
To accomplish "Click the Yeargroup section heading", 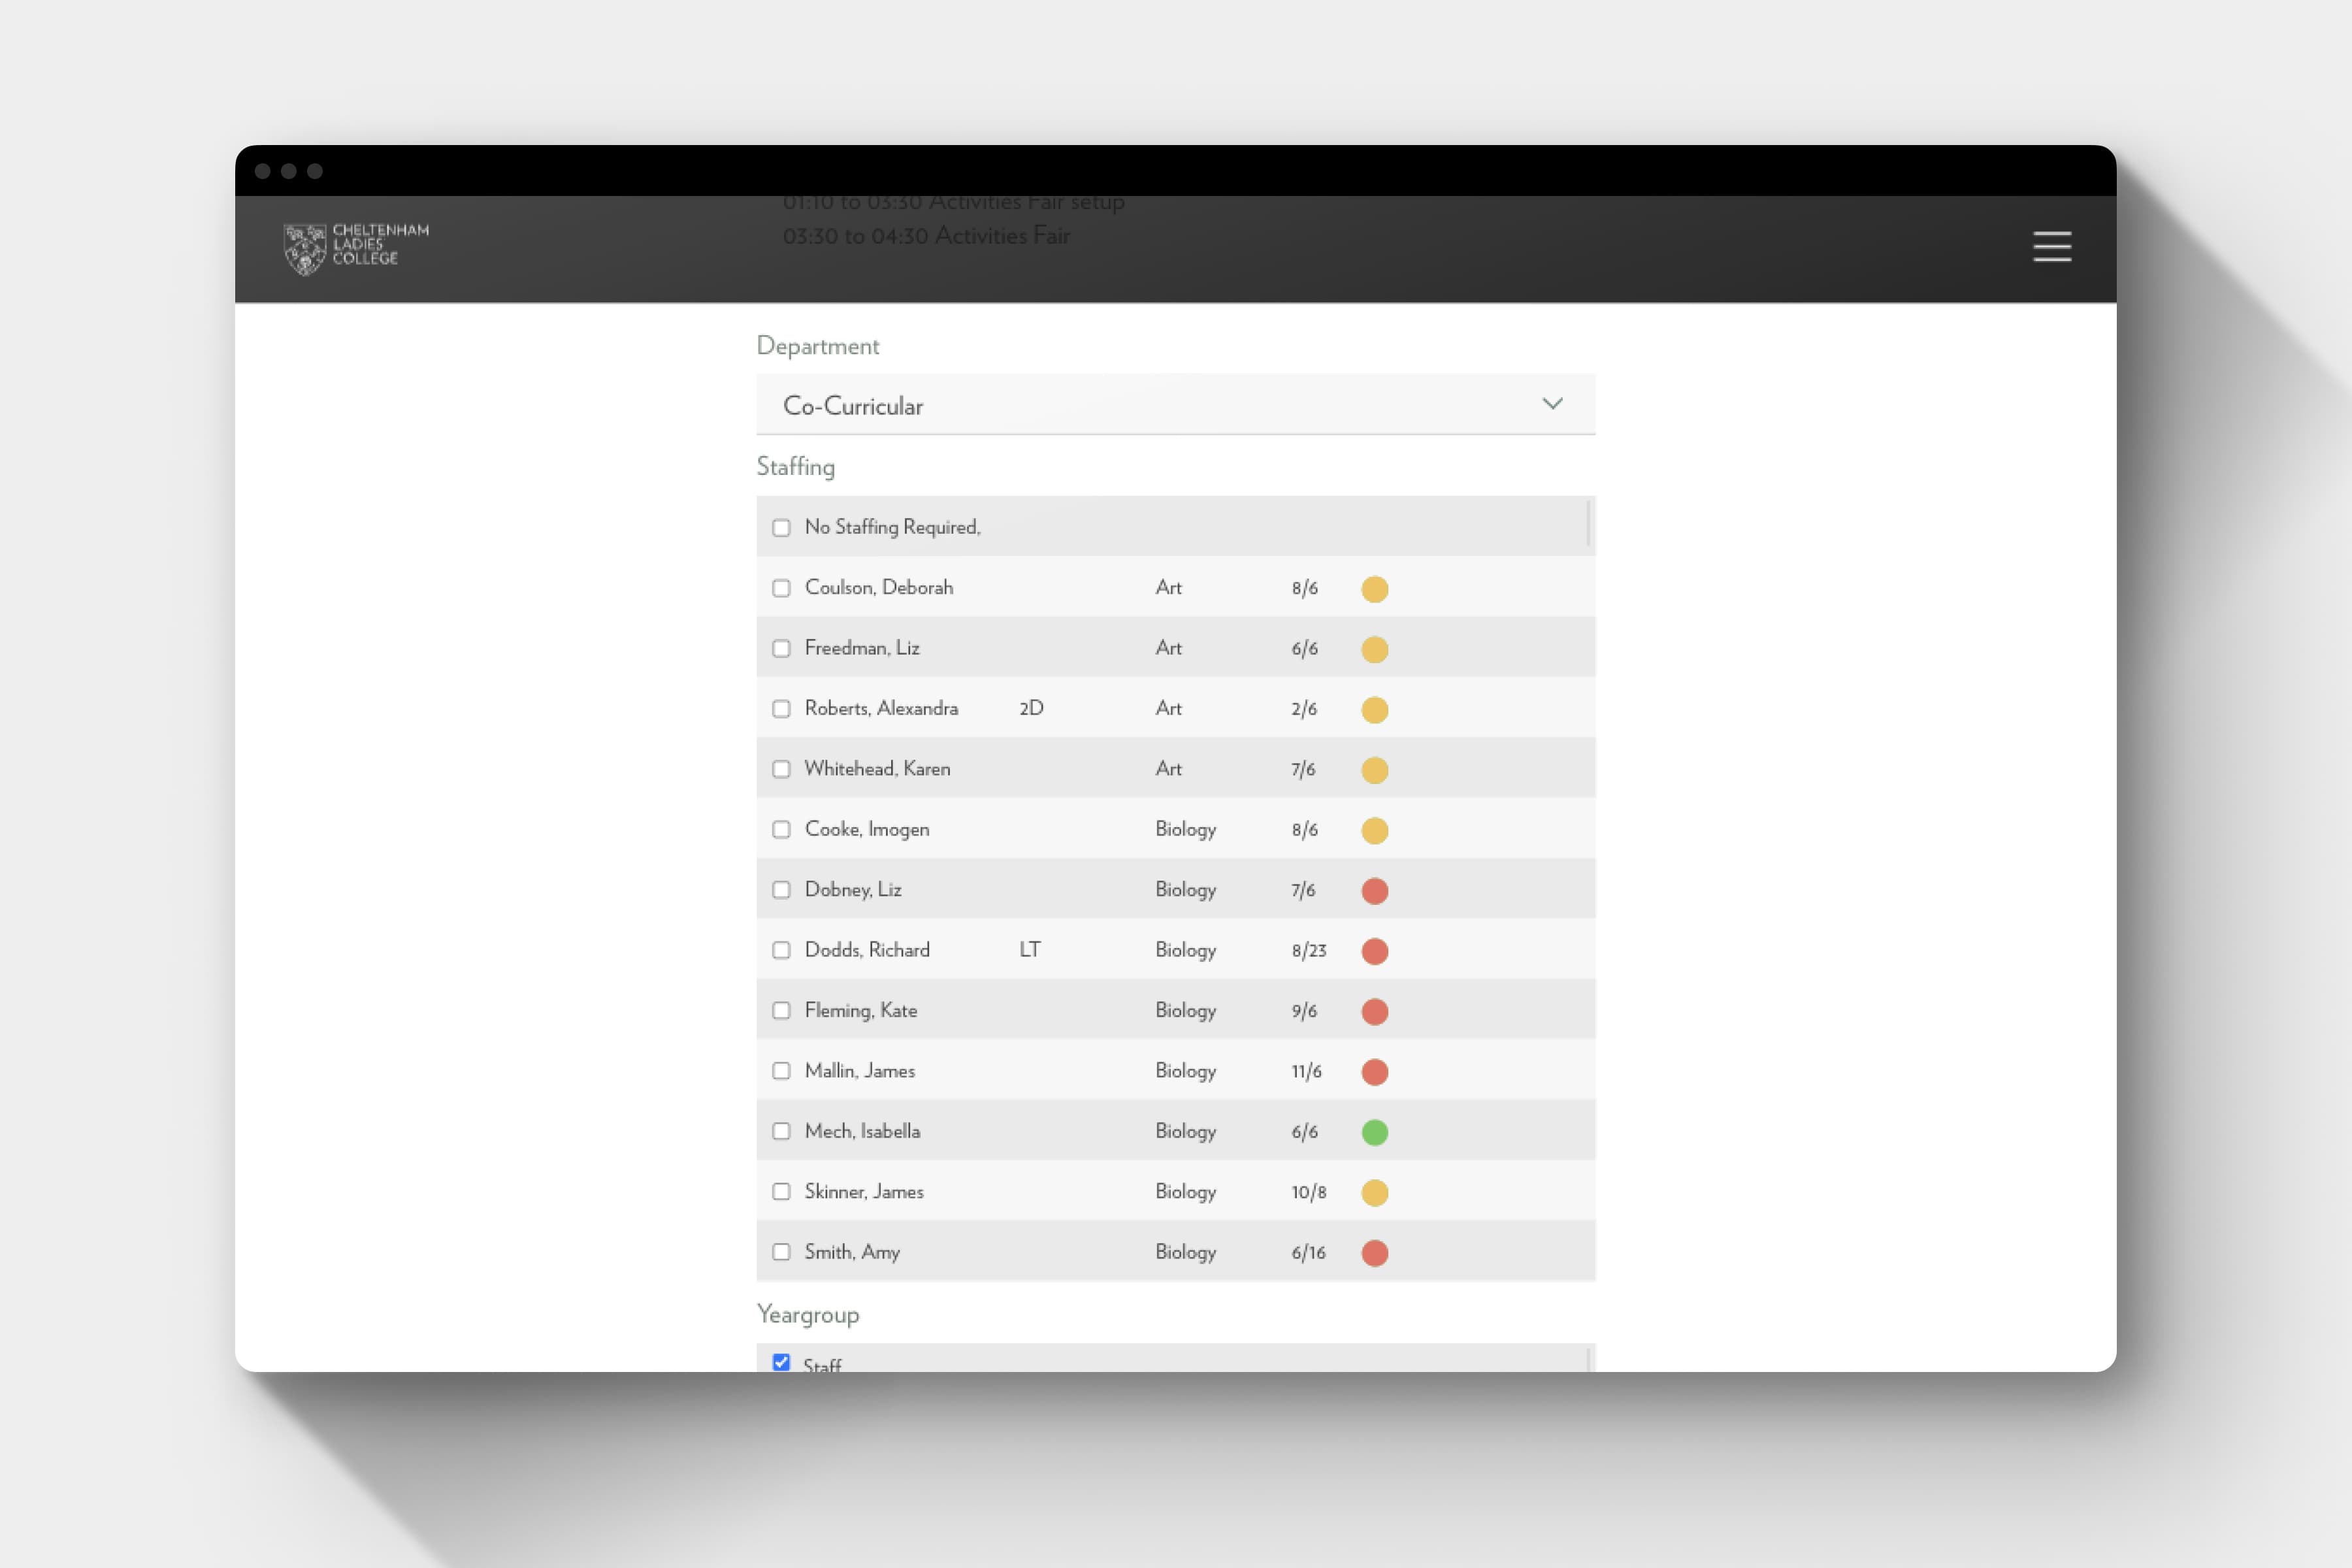I will point(807,1315).
